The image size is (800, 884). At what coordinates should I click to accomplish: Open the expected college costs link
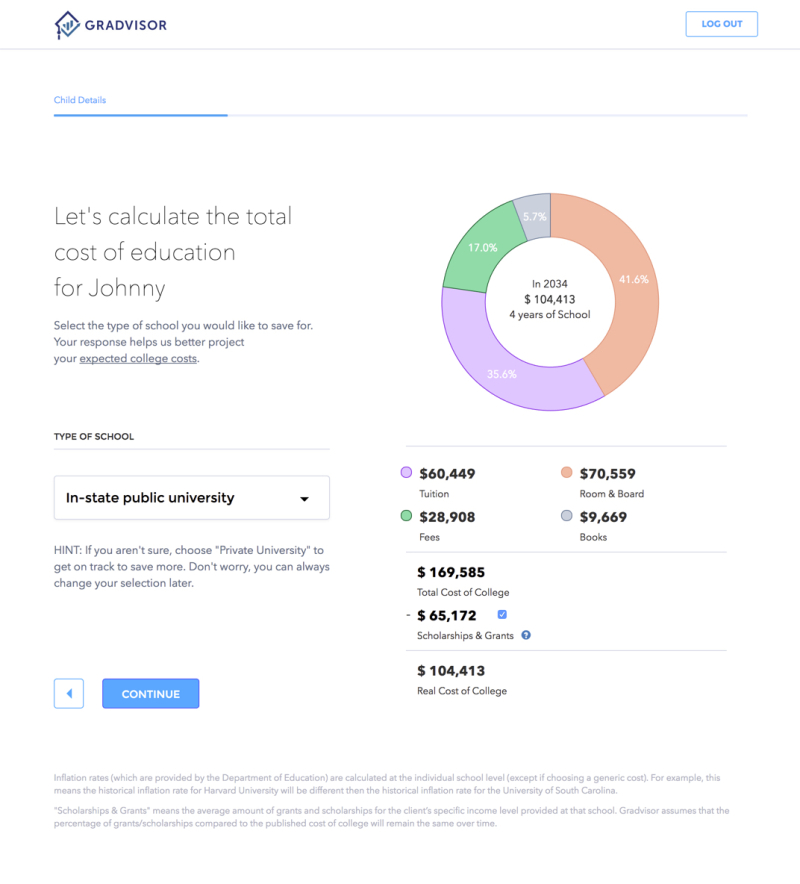138,359
